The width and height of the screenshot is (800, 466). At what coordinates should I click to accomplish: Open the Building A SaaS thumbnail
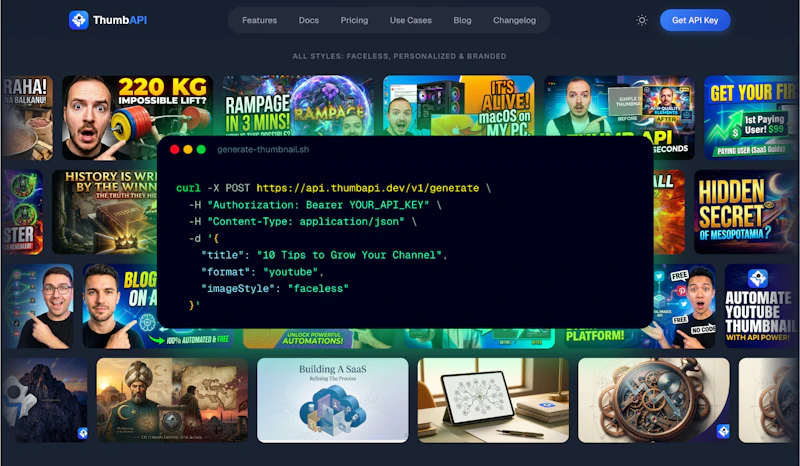coord(333,400)
